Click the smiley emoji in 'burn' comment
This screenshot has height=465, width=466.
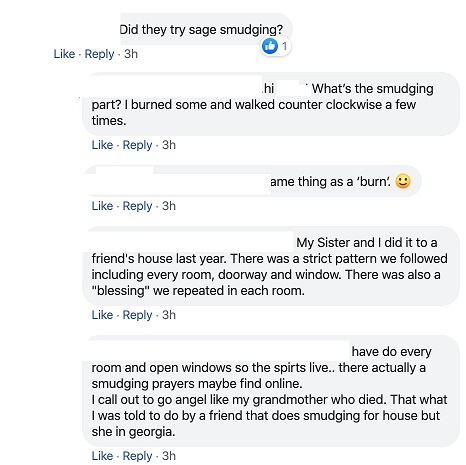coord(403,181)
